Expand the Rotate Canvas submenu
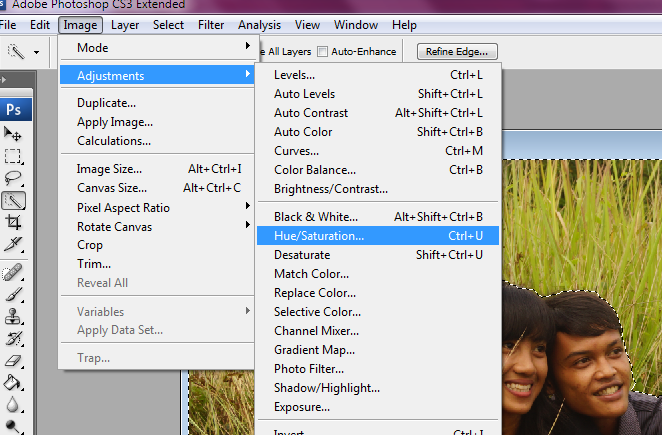This screenshot has width=662, height=435. [157, 227]
